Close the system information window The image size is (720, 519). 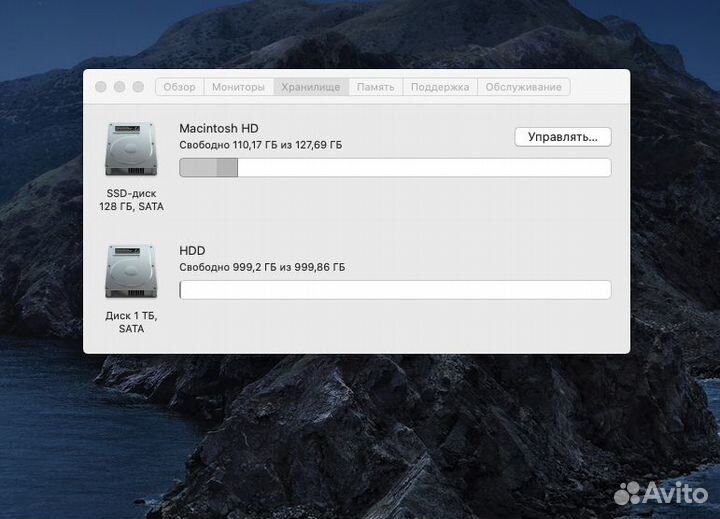point(101,87)
